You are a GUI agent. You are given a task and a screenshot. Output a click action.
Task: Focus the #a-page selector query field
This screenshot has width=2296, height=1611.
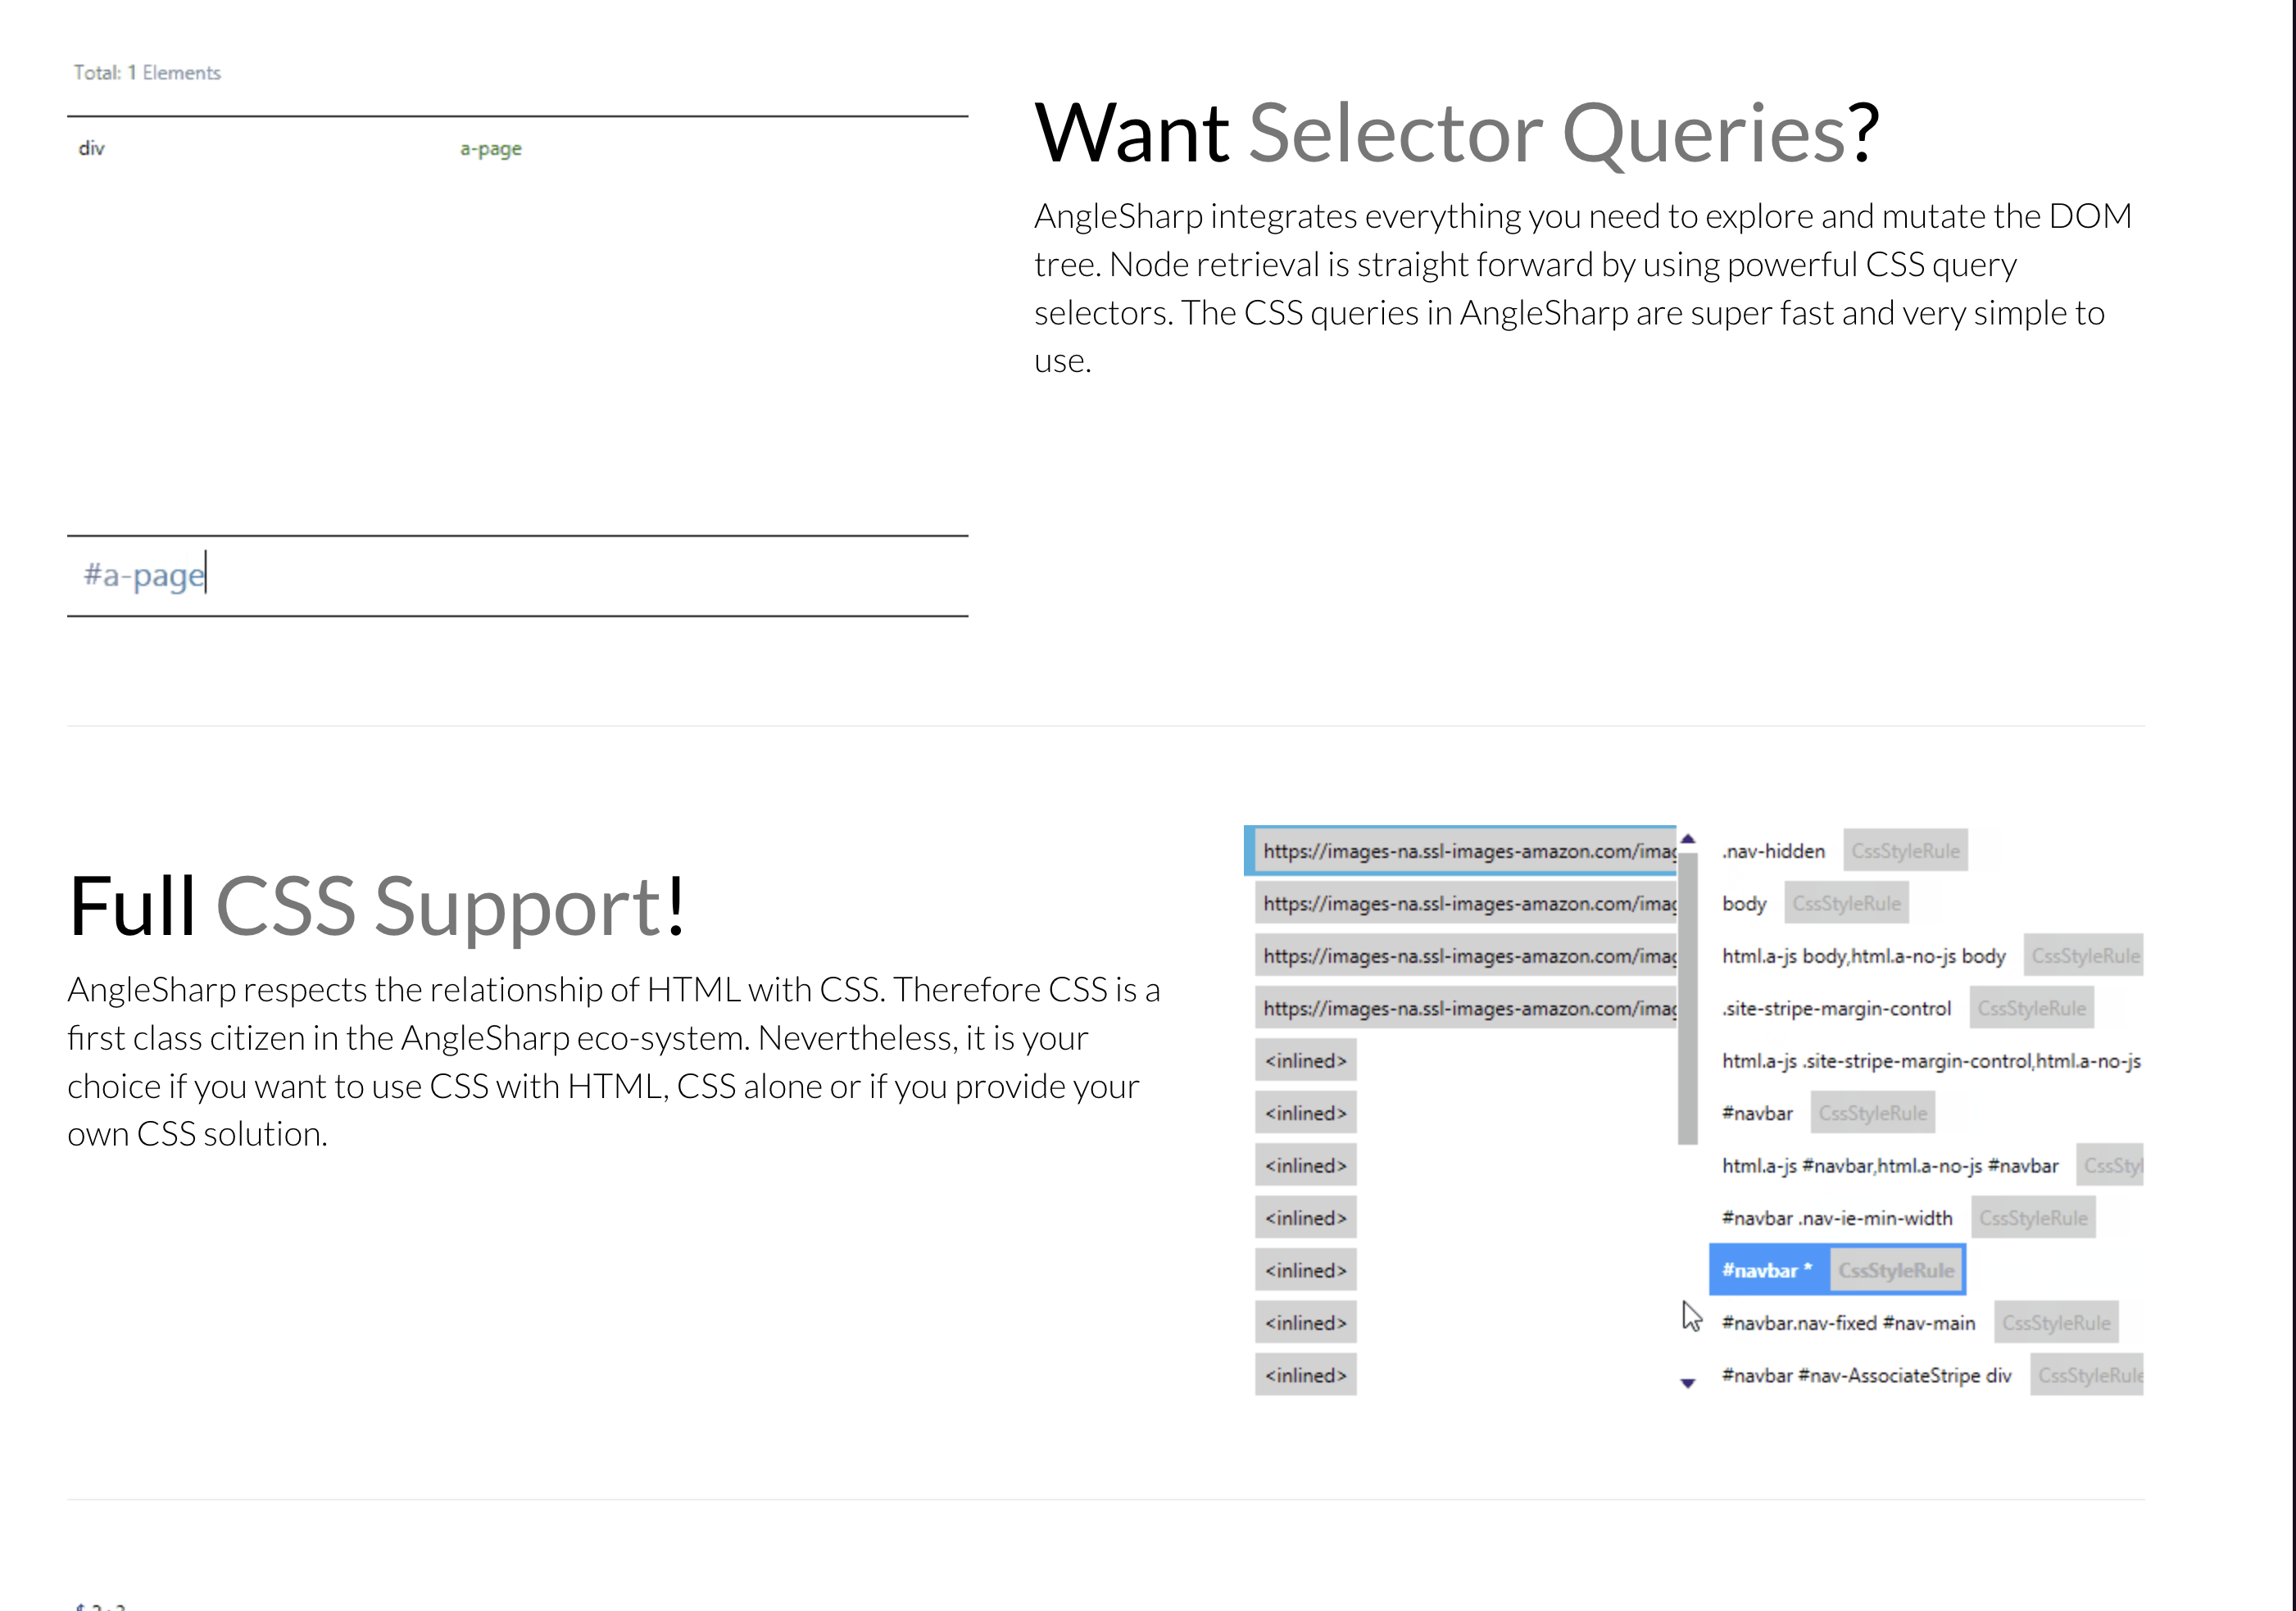coord(516,576)
